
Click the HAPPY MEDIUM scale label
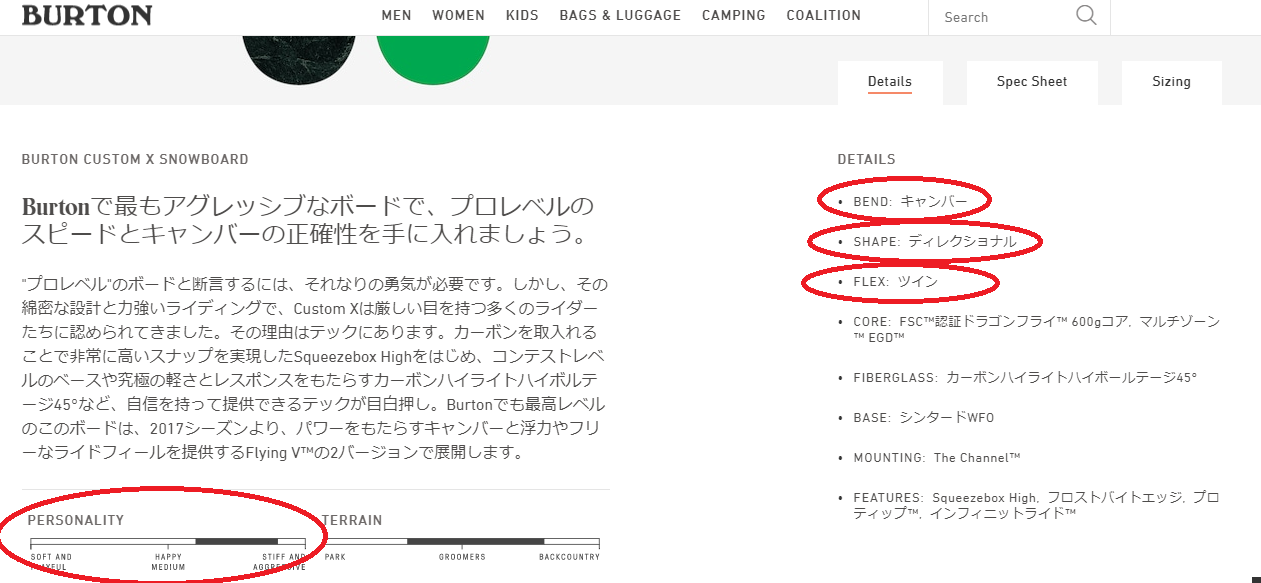click(168, 562)
